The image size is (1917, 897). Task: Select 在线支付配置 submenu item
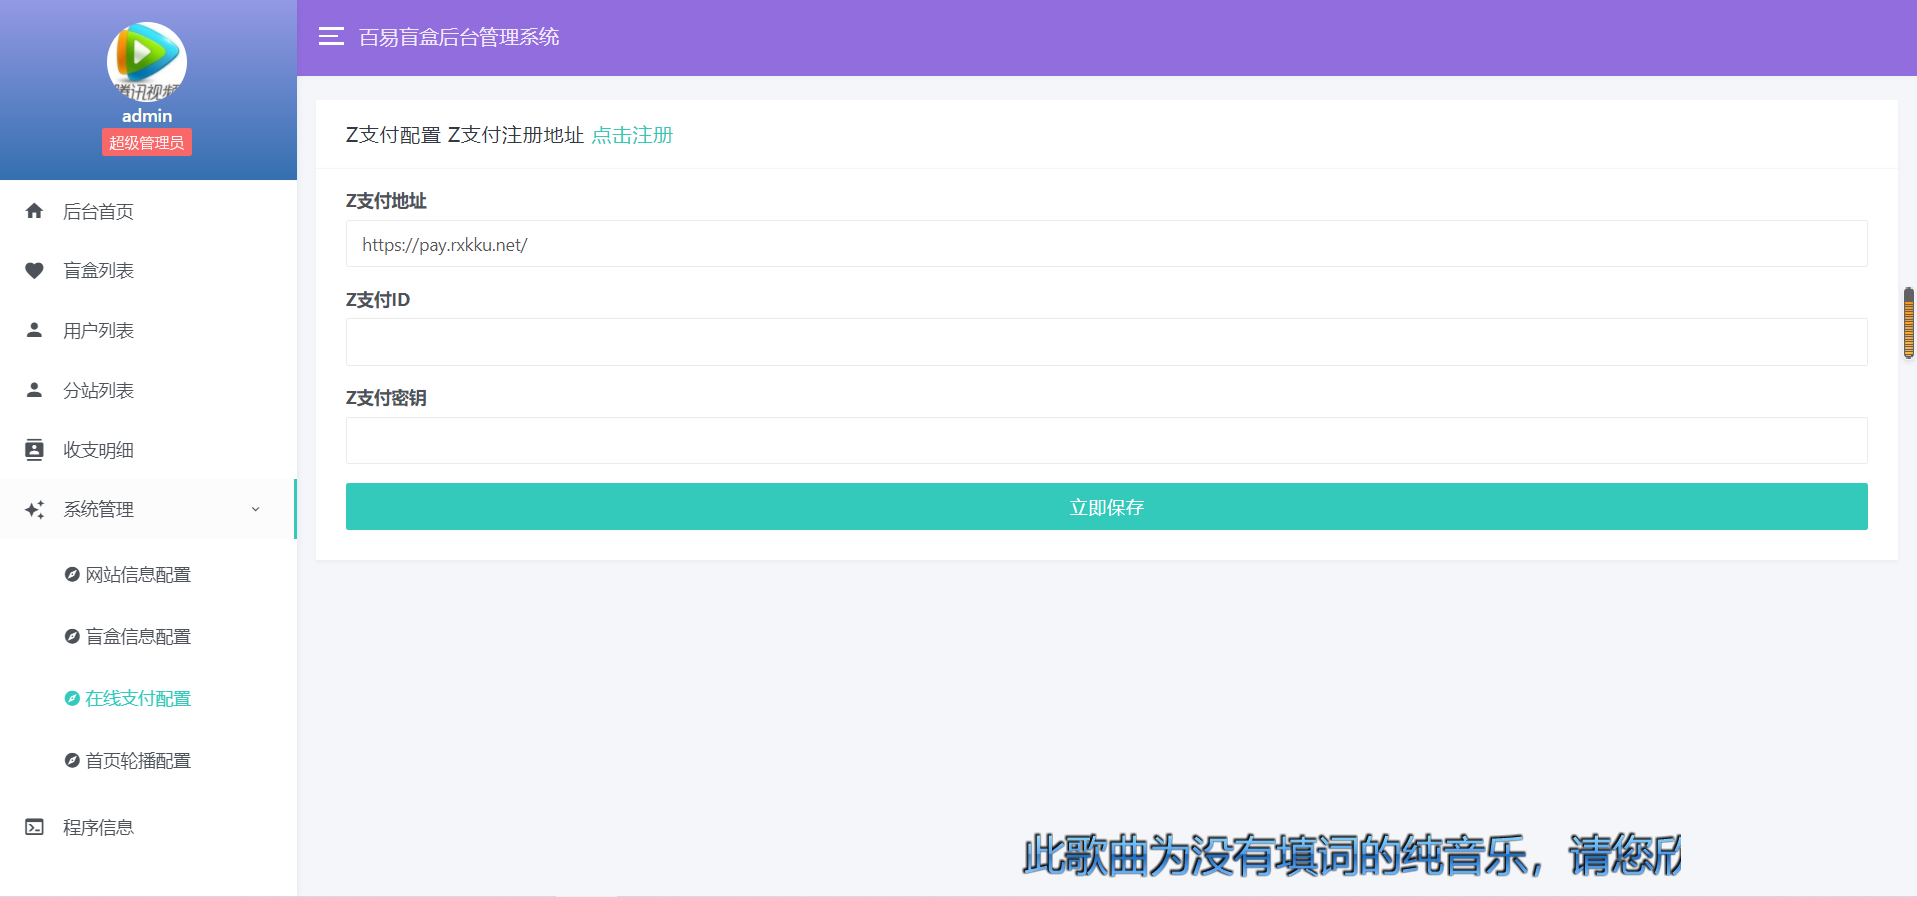click(137, 699)
